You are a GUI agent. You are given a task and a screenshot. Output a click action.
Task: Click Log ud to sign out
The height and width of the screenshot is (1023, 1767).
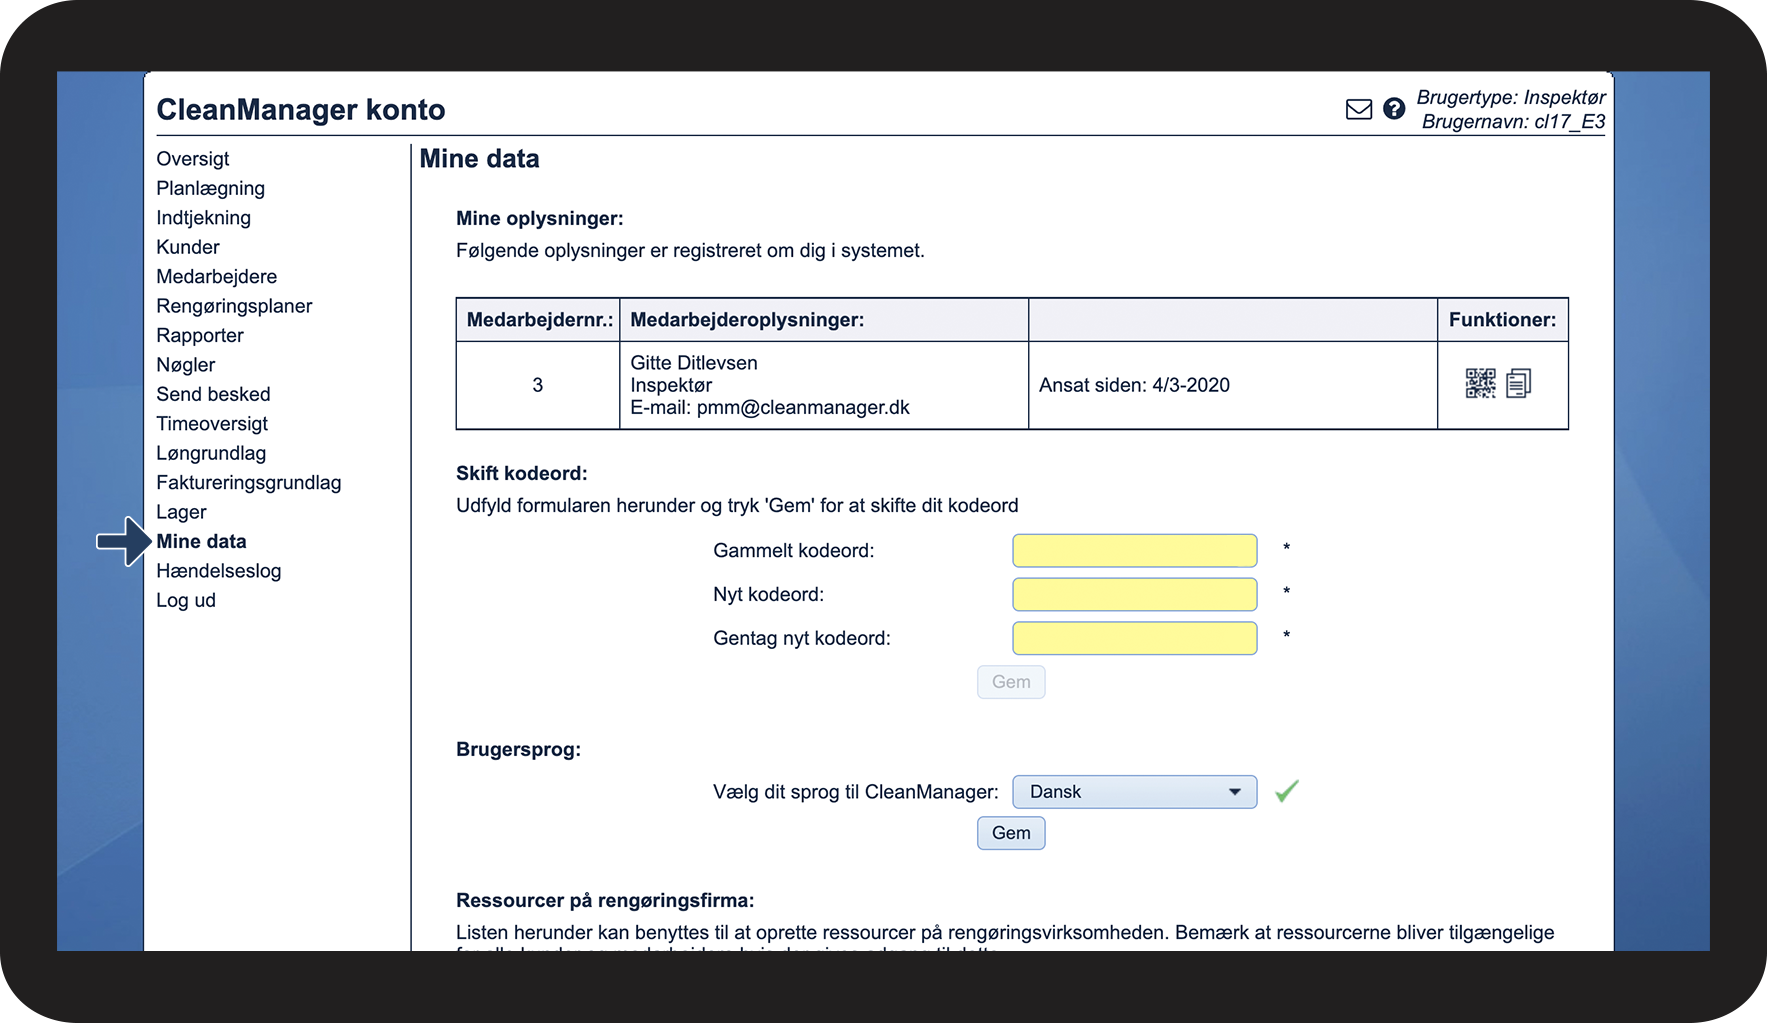click(185, 600)
